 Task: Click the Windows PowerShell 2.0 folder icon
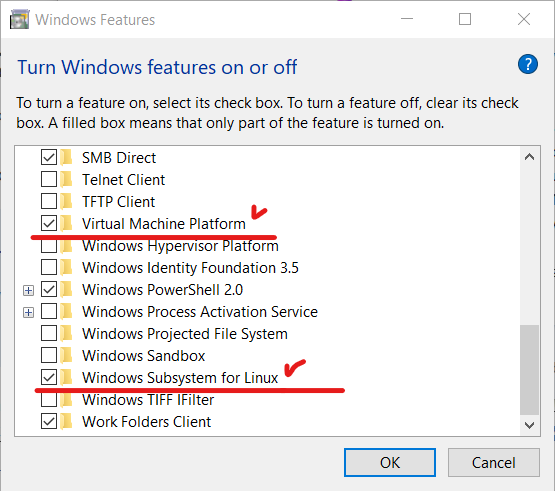point(66,289)
